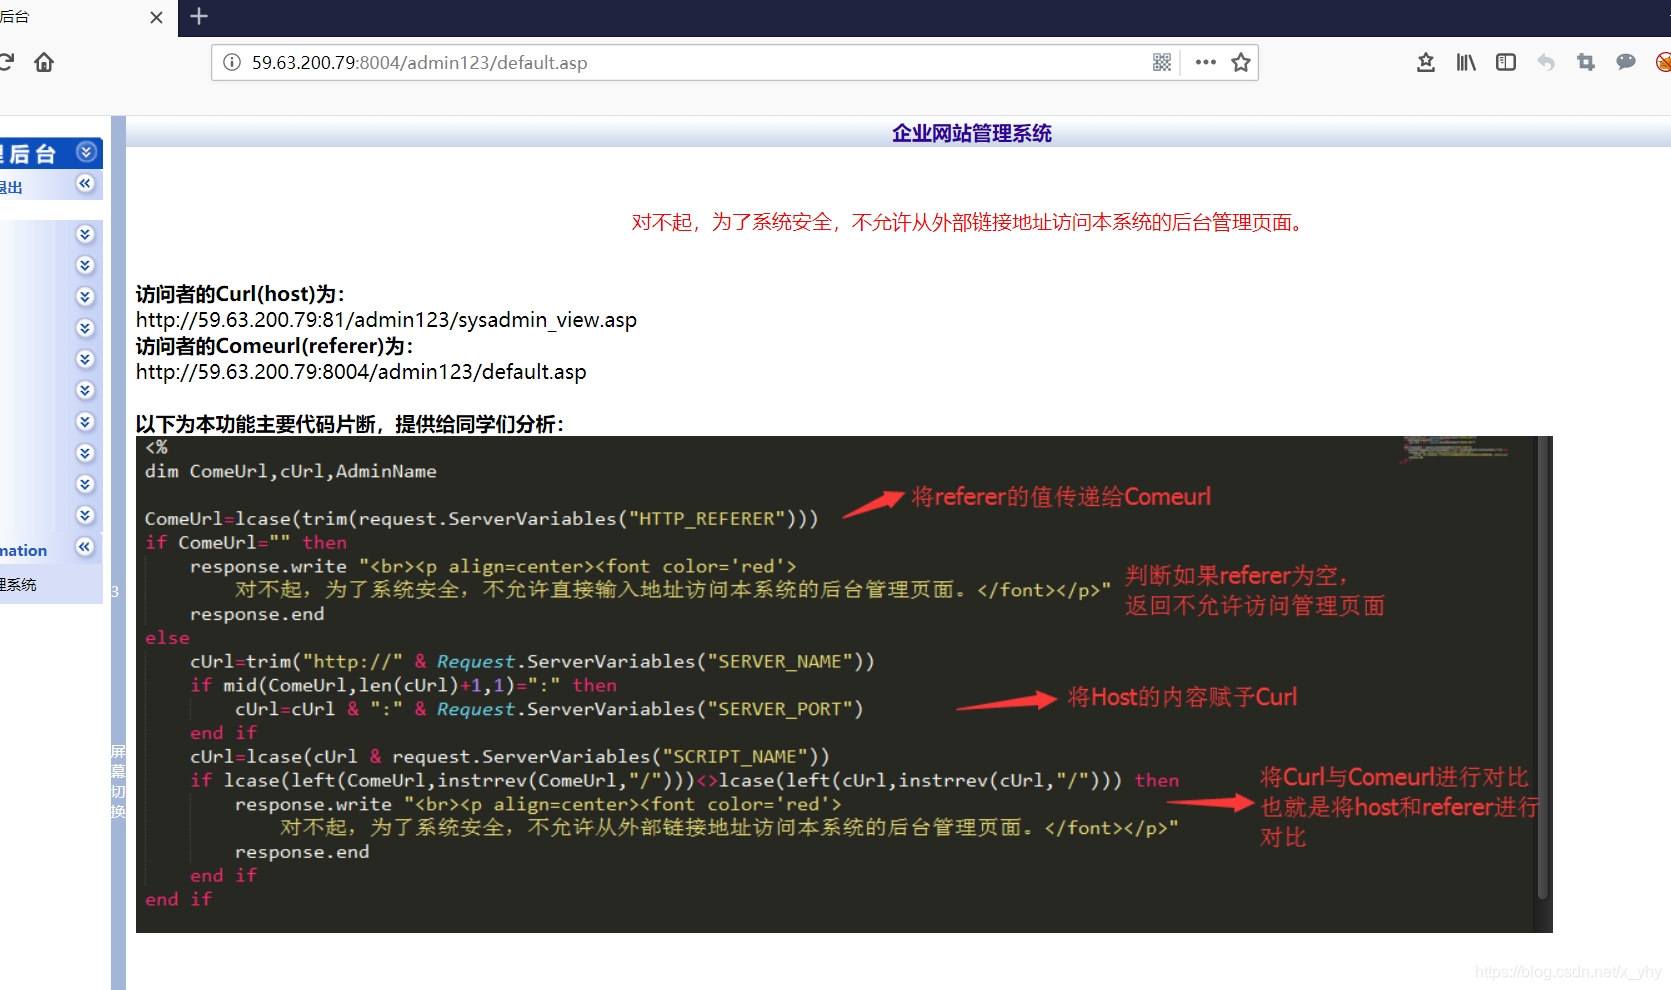Click the admin123/default.asp referer URL text
Image resolution: width=1671 pixels, height=990 pixels.
[361, 372]
